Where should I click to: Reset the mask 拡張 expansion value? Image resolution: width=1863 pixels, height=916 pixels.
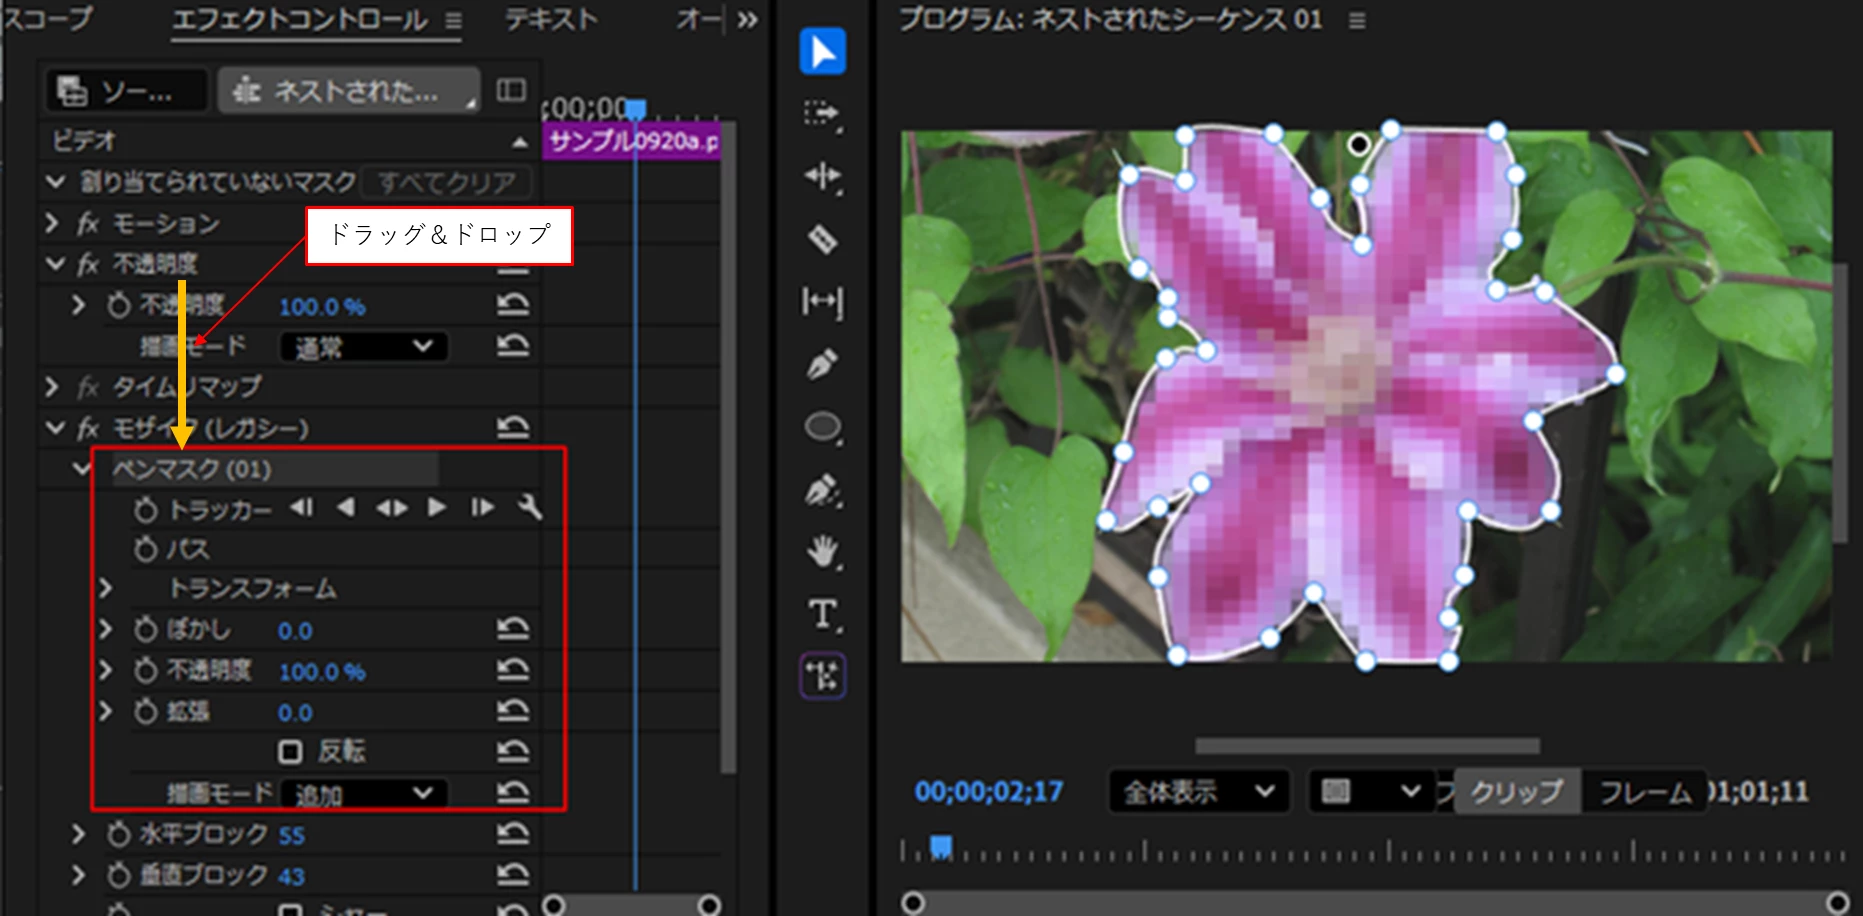[x=513, y=711]
